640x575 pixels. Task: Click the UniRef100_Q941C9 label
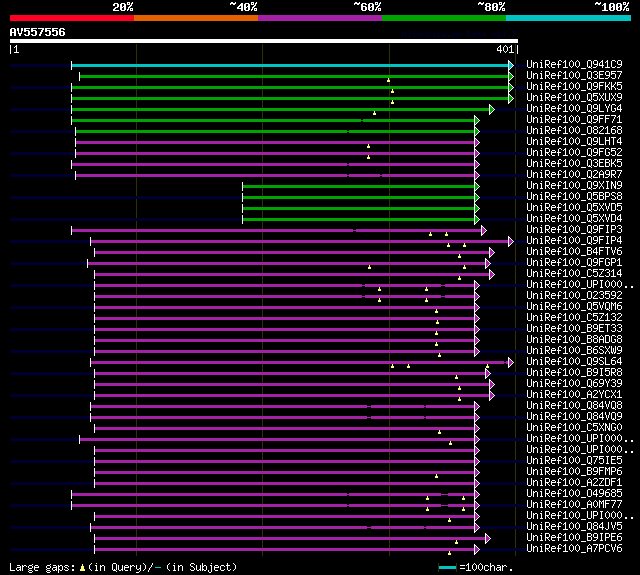[574, 64]
